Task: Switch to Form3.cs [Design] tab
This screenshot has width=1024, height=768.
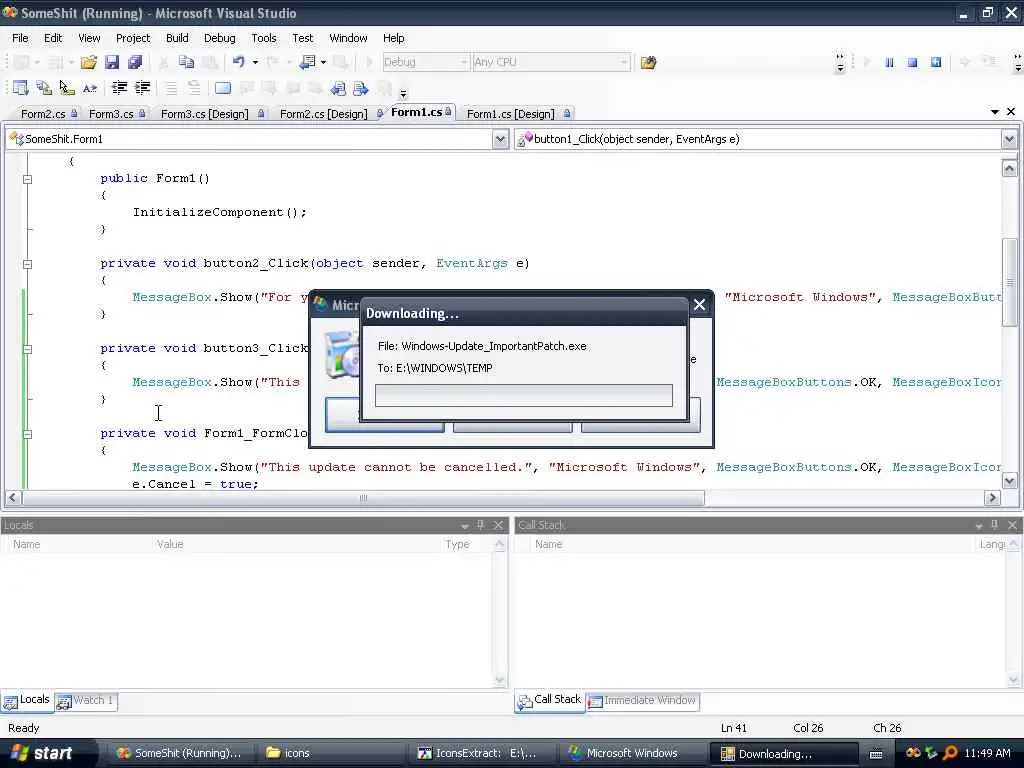Action: (211, 114)
